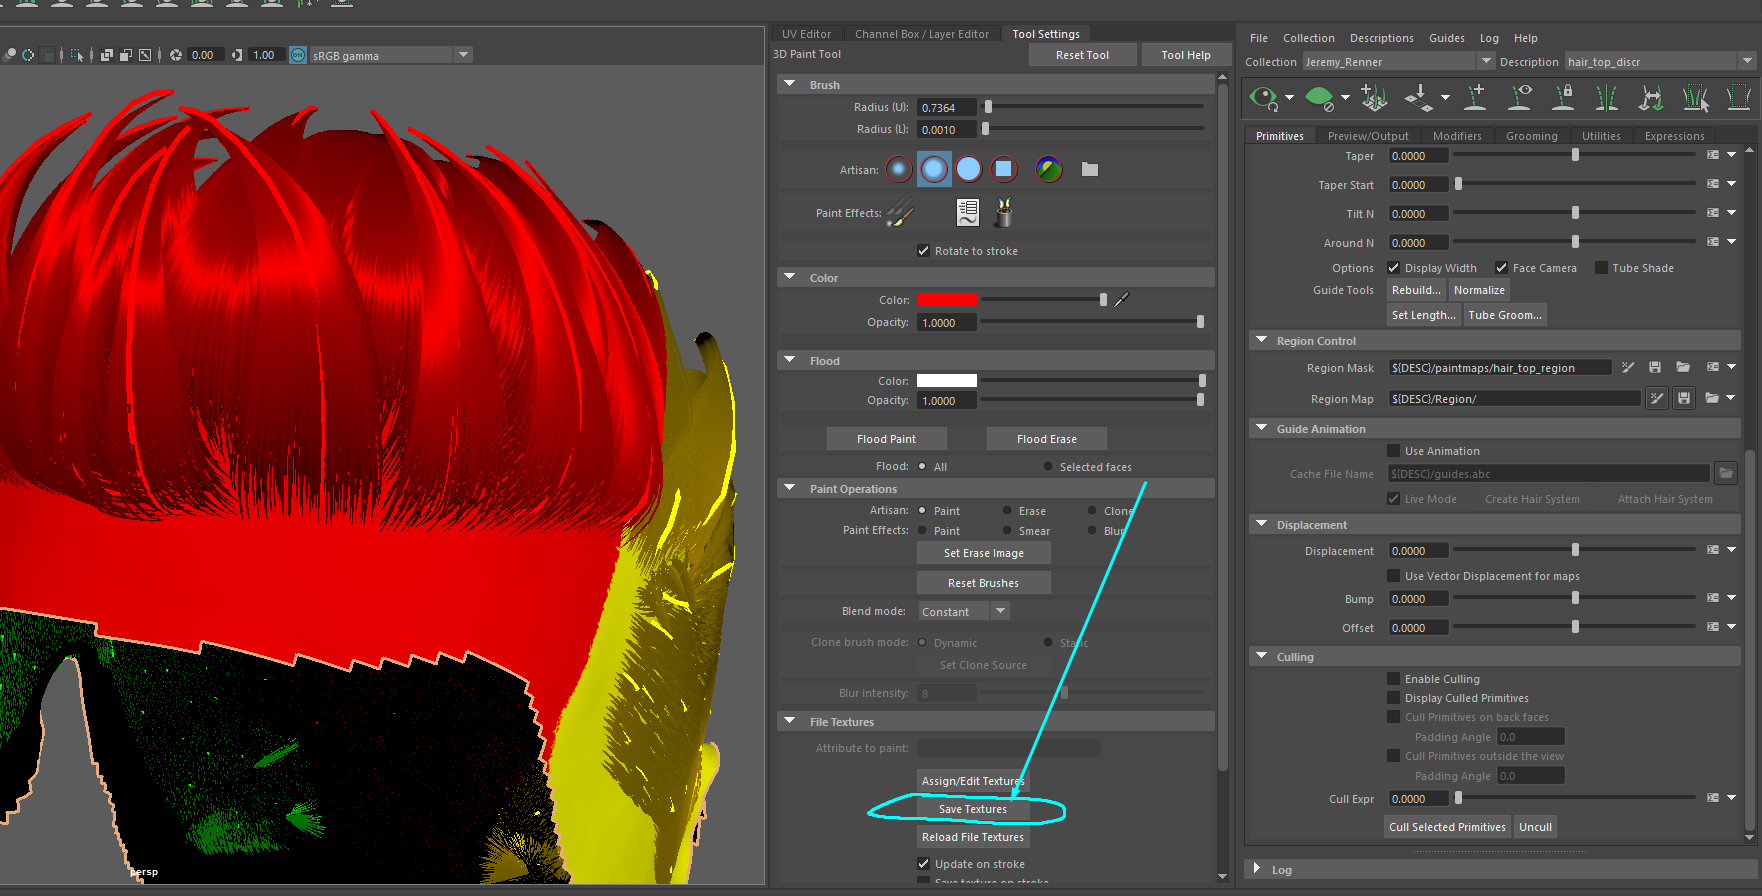Click the white Flood Color swatch
Viewport: 1762px width, 896px height.
pyautogui.click(x=947, y=381)
